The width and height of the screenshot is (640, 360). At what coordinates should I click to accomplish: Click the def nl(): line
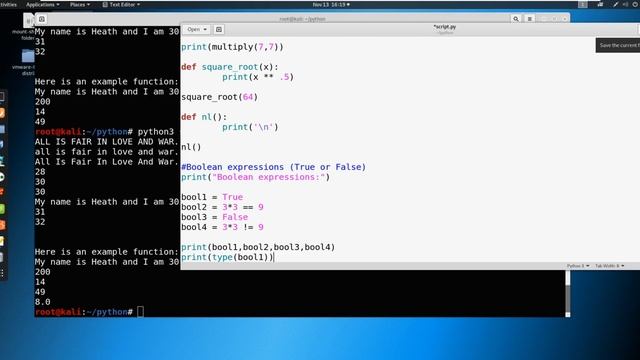(204, 117)
